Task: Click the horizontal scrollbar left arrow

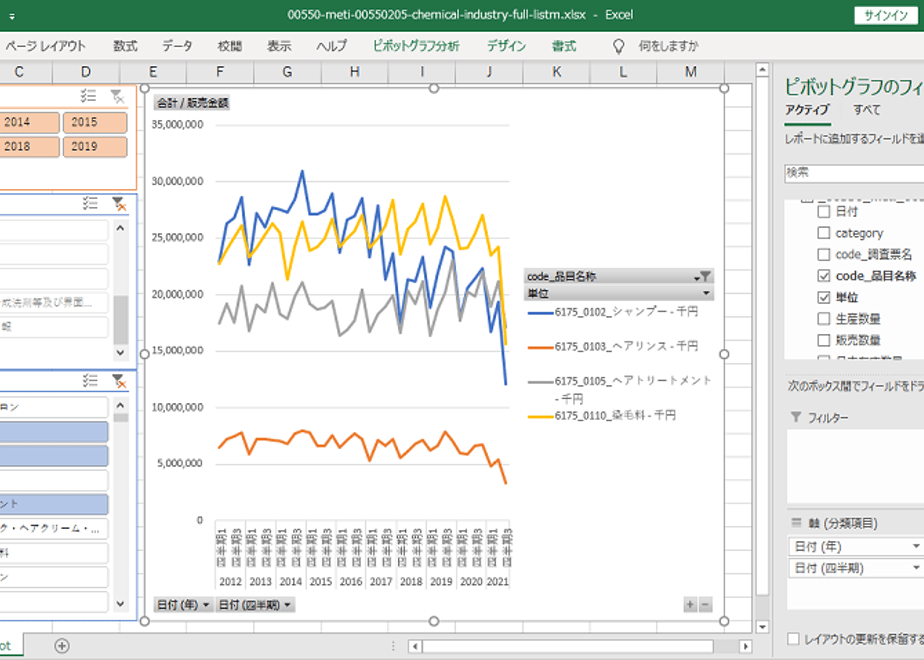Action: 415,646
